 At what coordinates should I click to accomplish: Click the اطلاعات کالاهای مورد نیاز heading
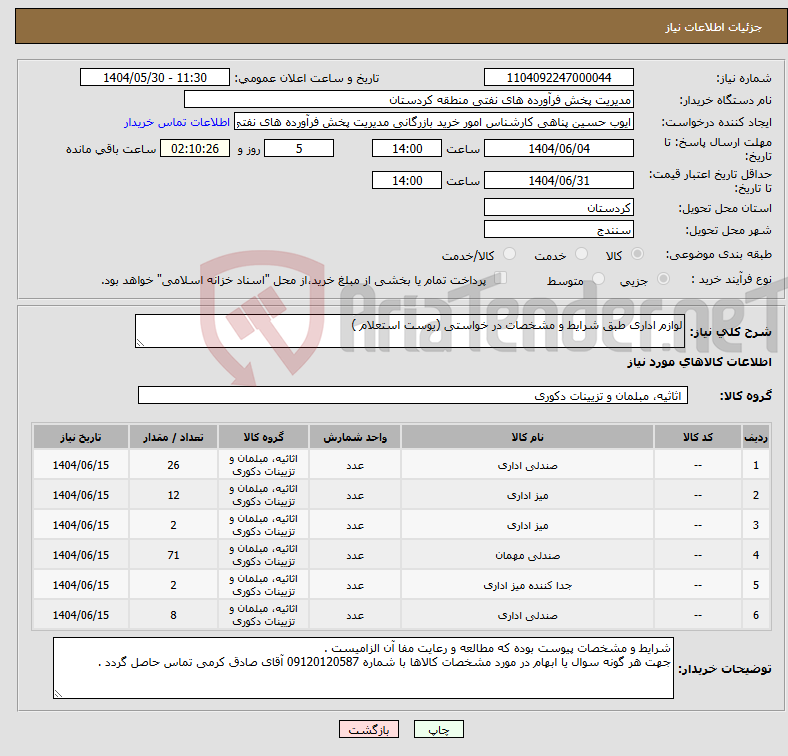pos(699,362)
